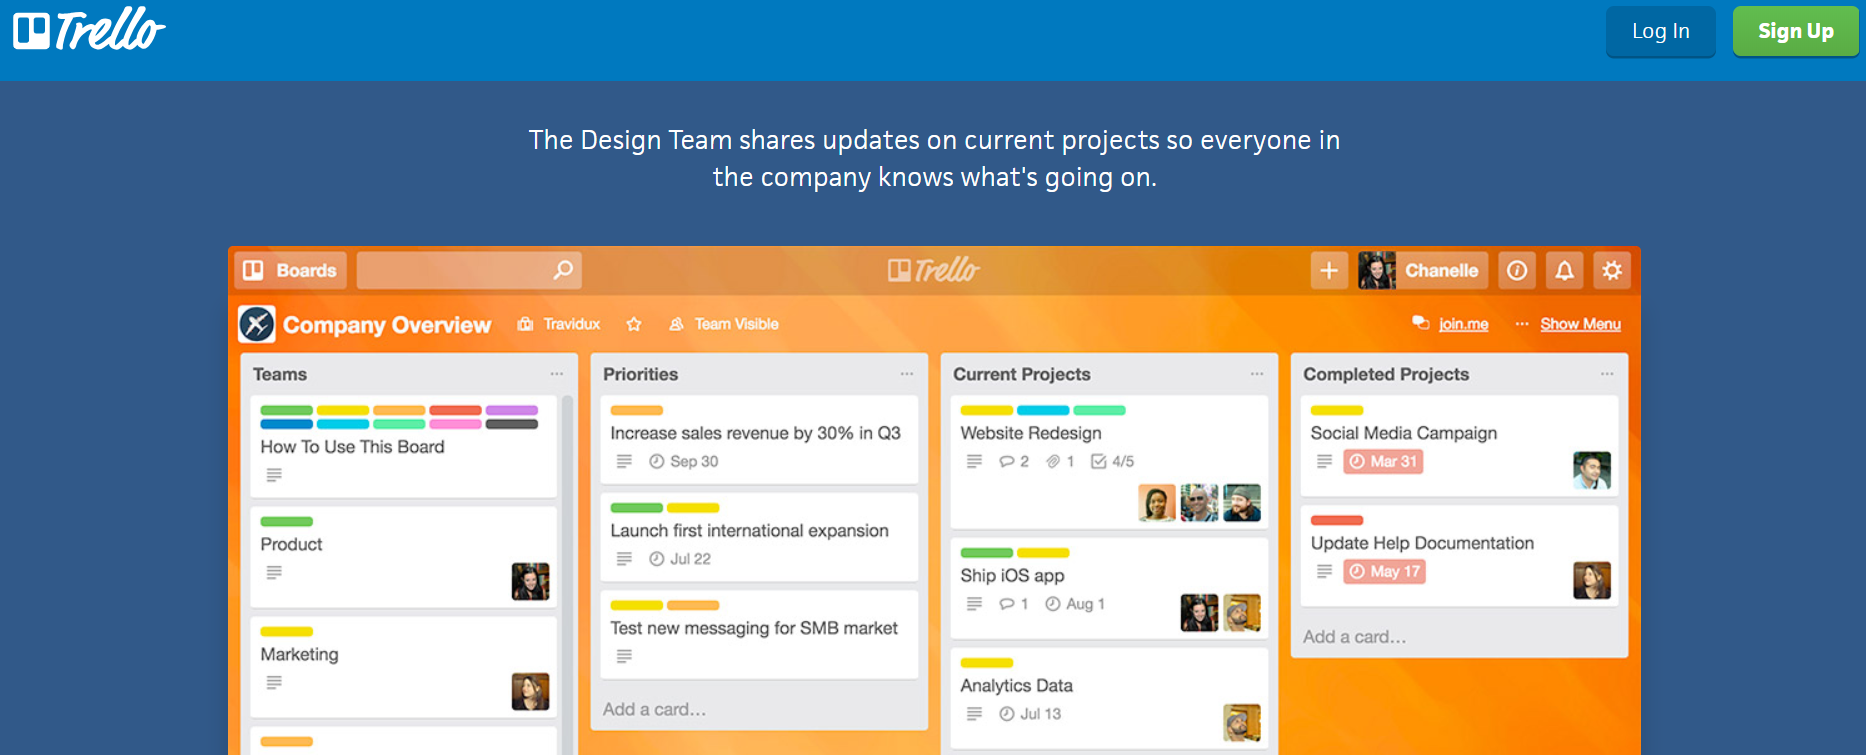This screenshot has height=755, width=1866.
Task: Open the Increase sales revenue card
Action: click(759, 440)
